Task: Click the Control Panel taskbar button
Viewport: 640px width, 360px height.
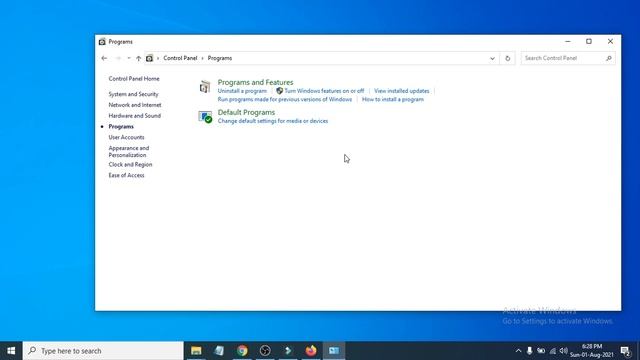Action: click(x=334, y=351)
